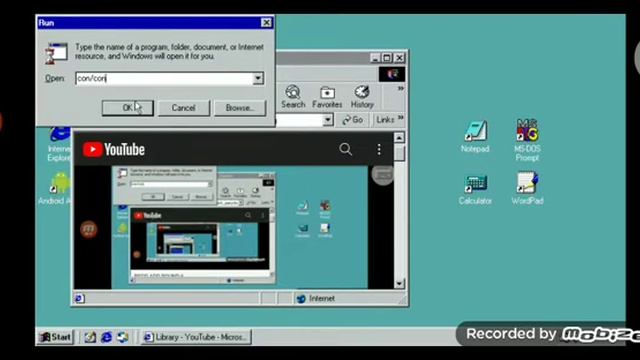
Task: Maximize the Internet Explorer window
Action: coord(387,58)
